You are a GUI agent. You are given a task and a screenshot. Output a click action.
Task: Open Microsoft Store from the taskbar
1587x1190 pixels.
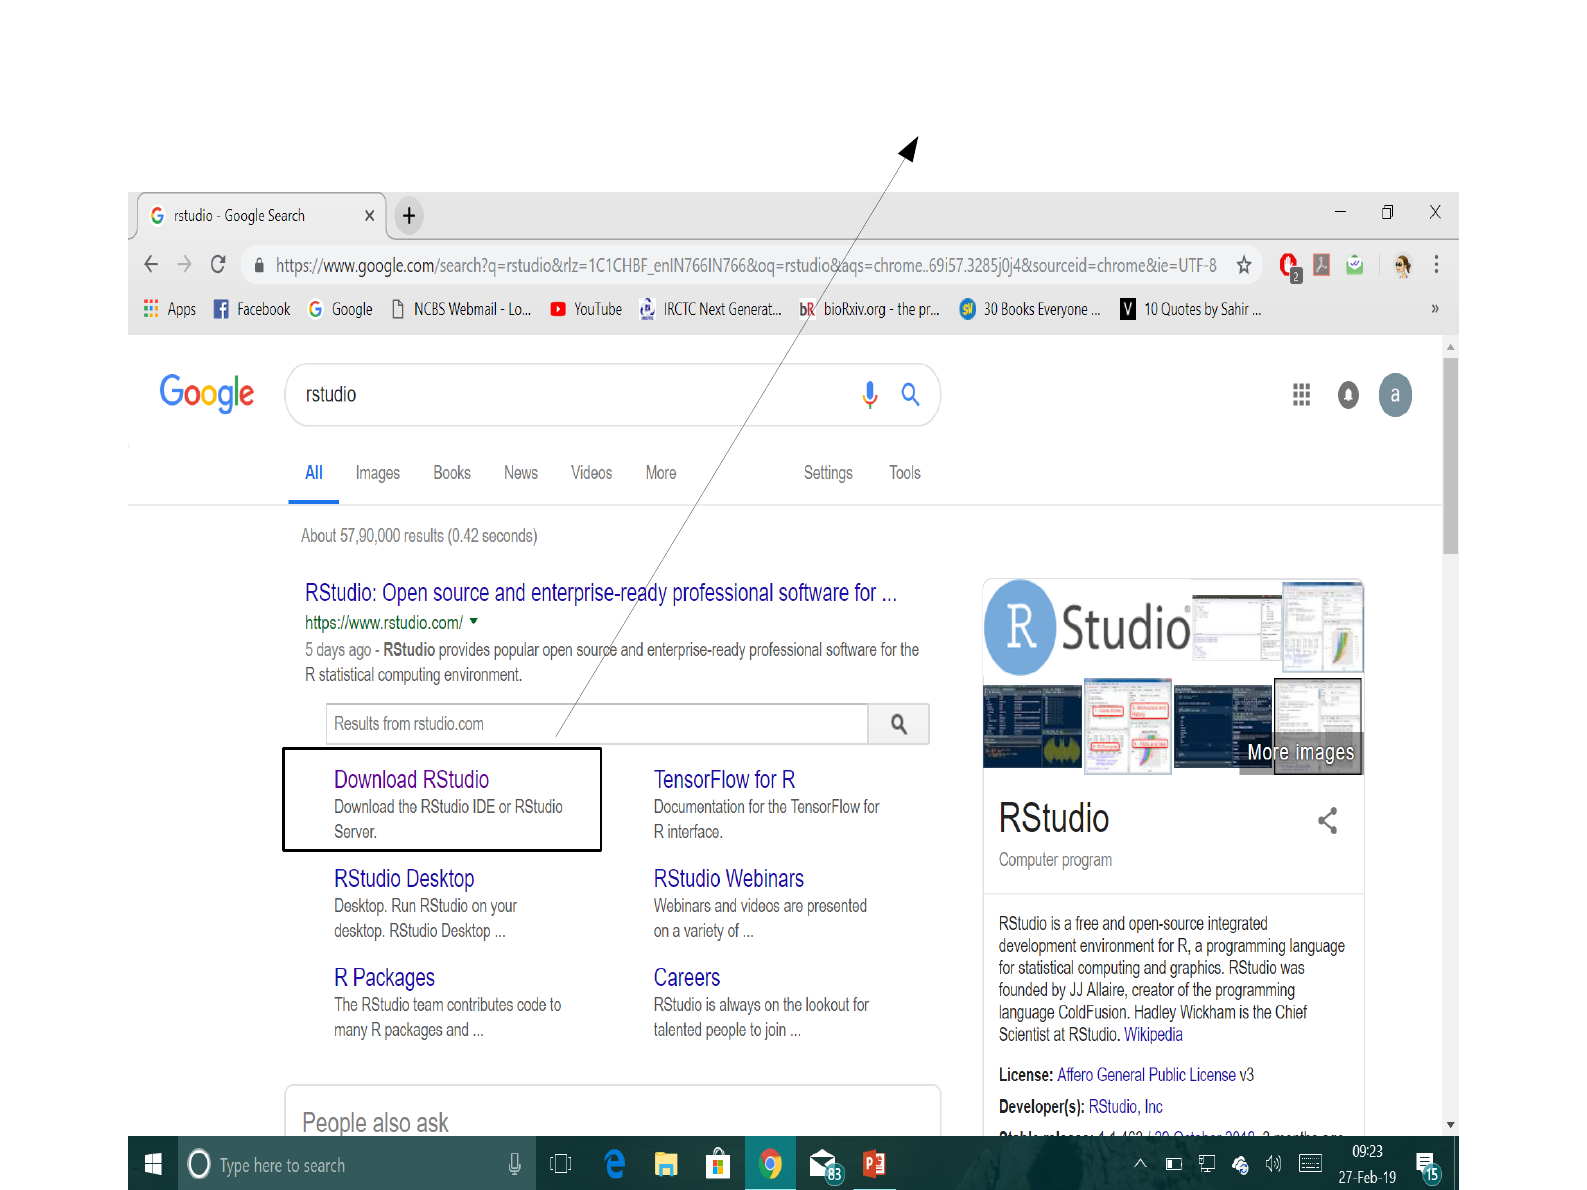(718, 1164)
